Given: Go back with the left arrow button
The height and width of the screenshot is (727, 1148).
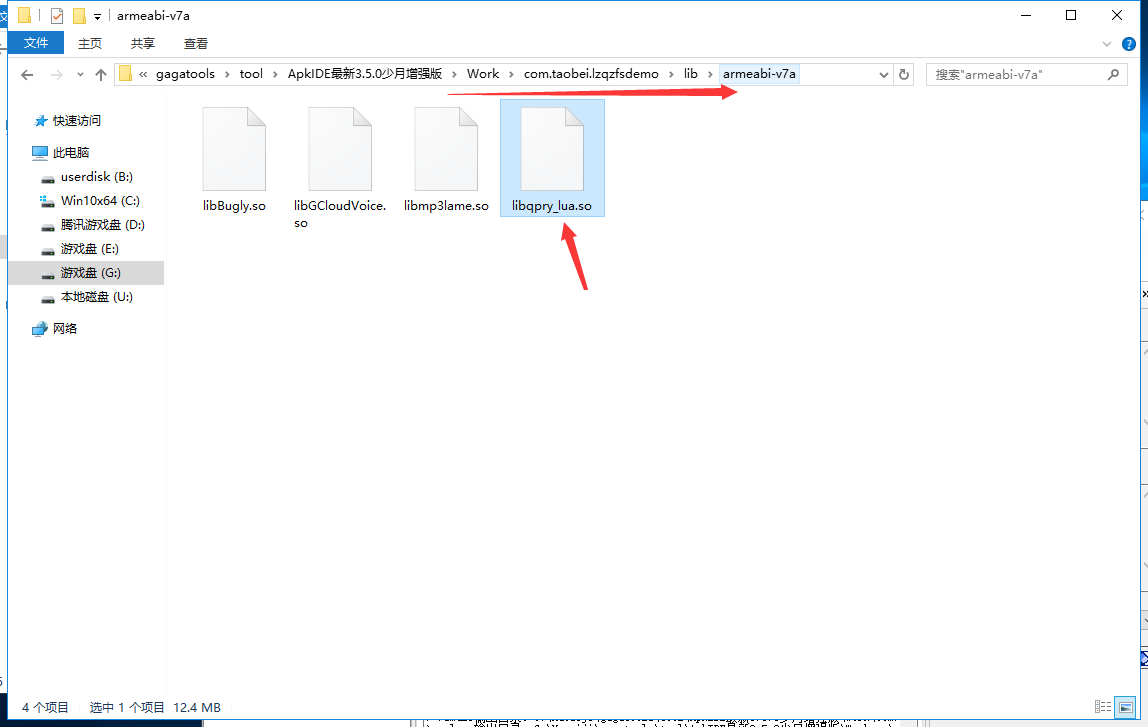Looking at the screenshot, I should (x=27, y=75).
